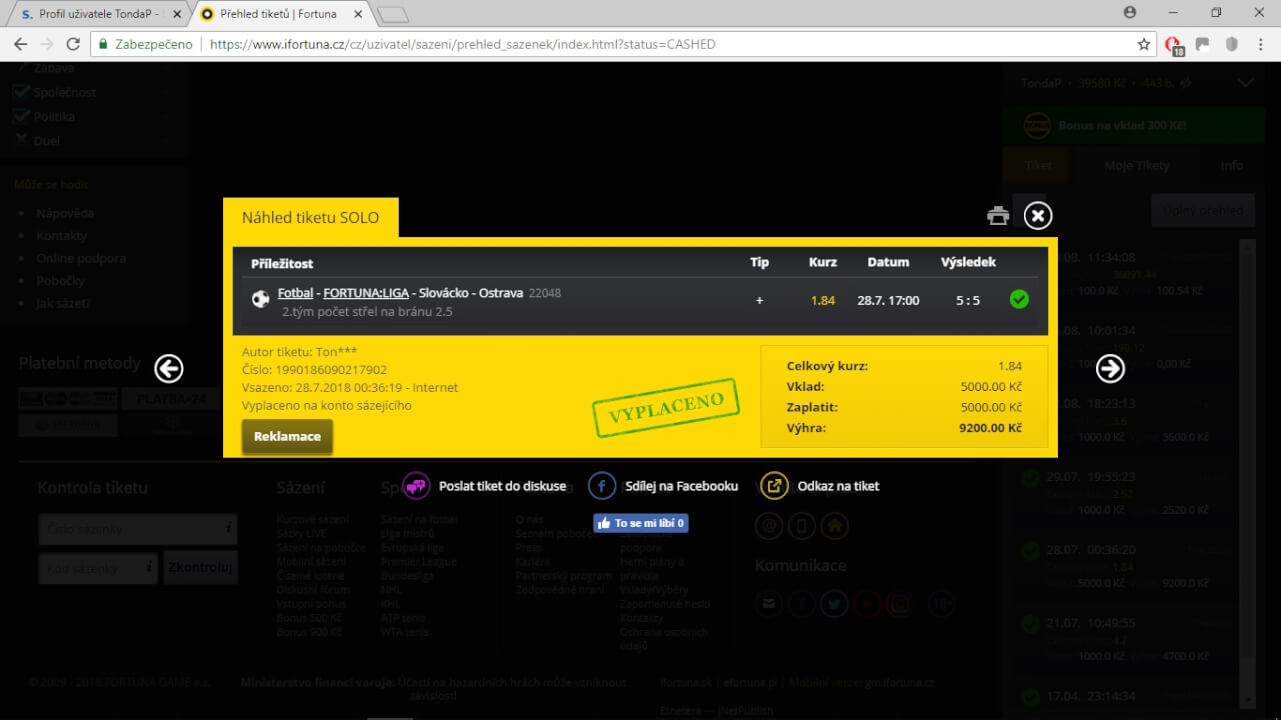Viewport: 1281px width, 720px height.
Task: Expand the TondaP account dropdown chevron
Action: click(x=1245, y=83)
